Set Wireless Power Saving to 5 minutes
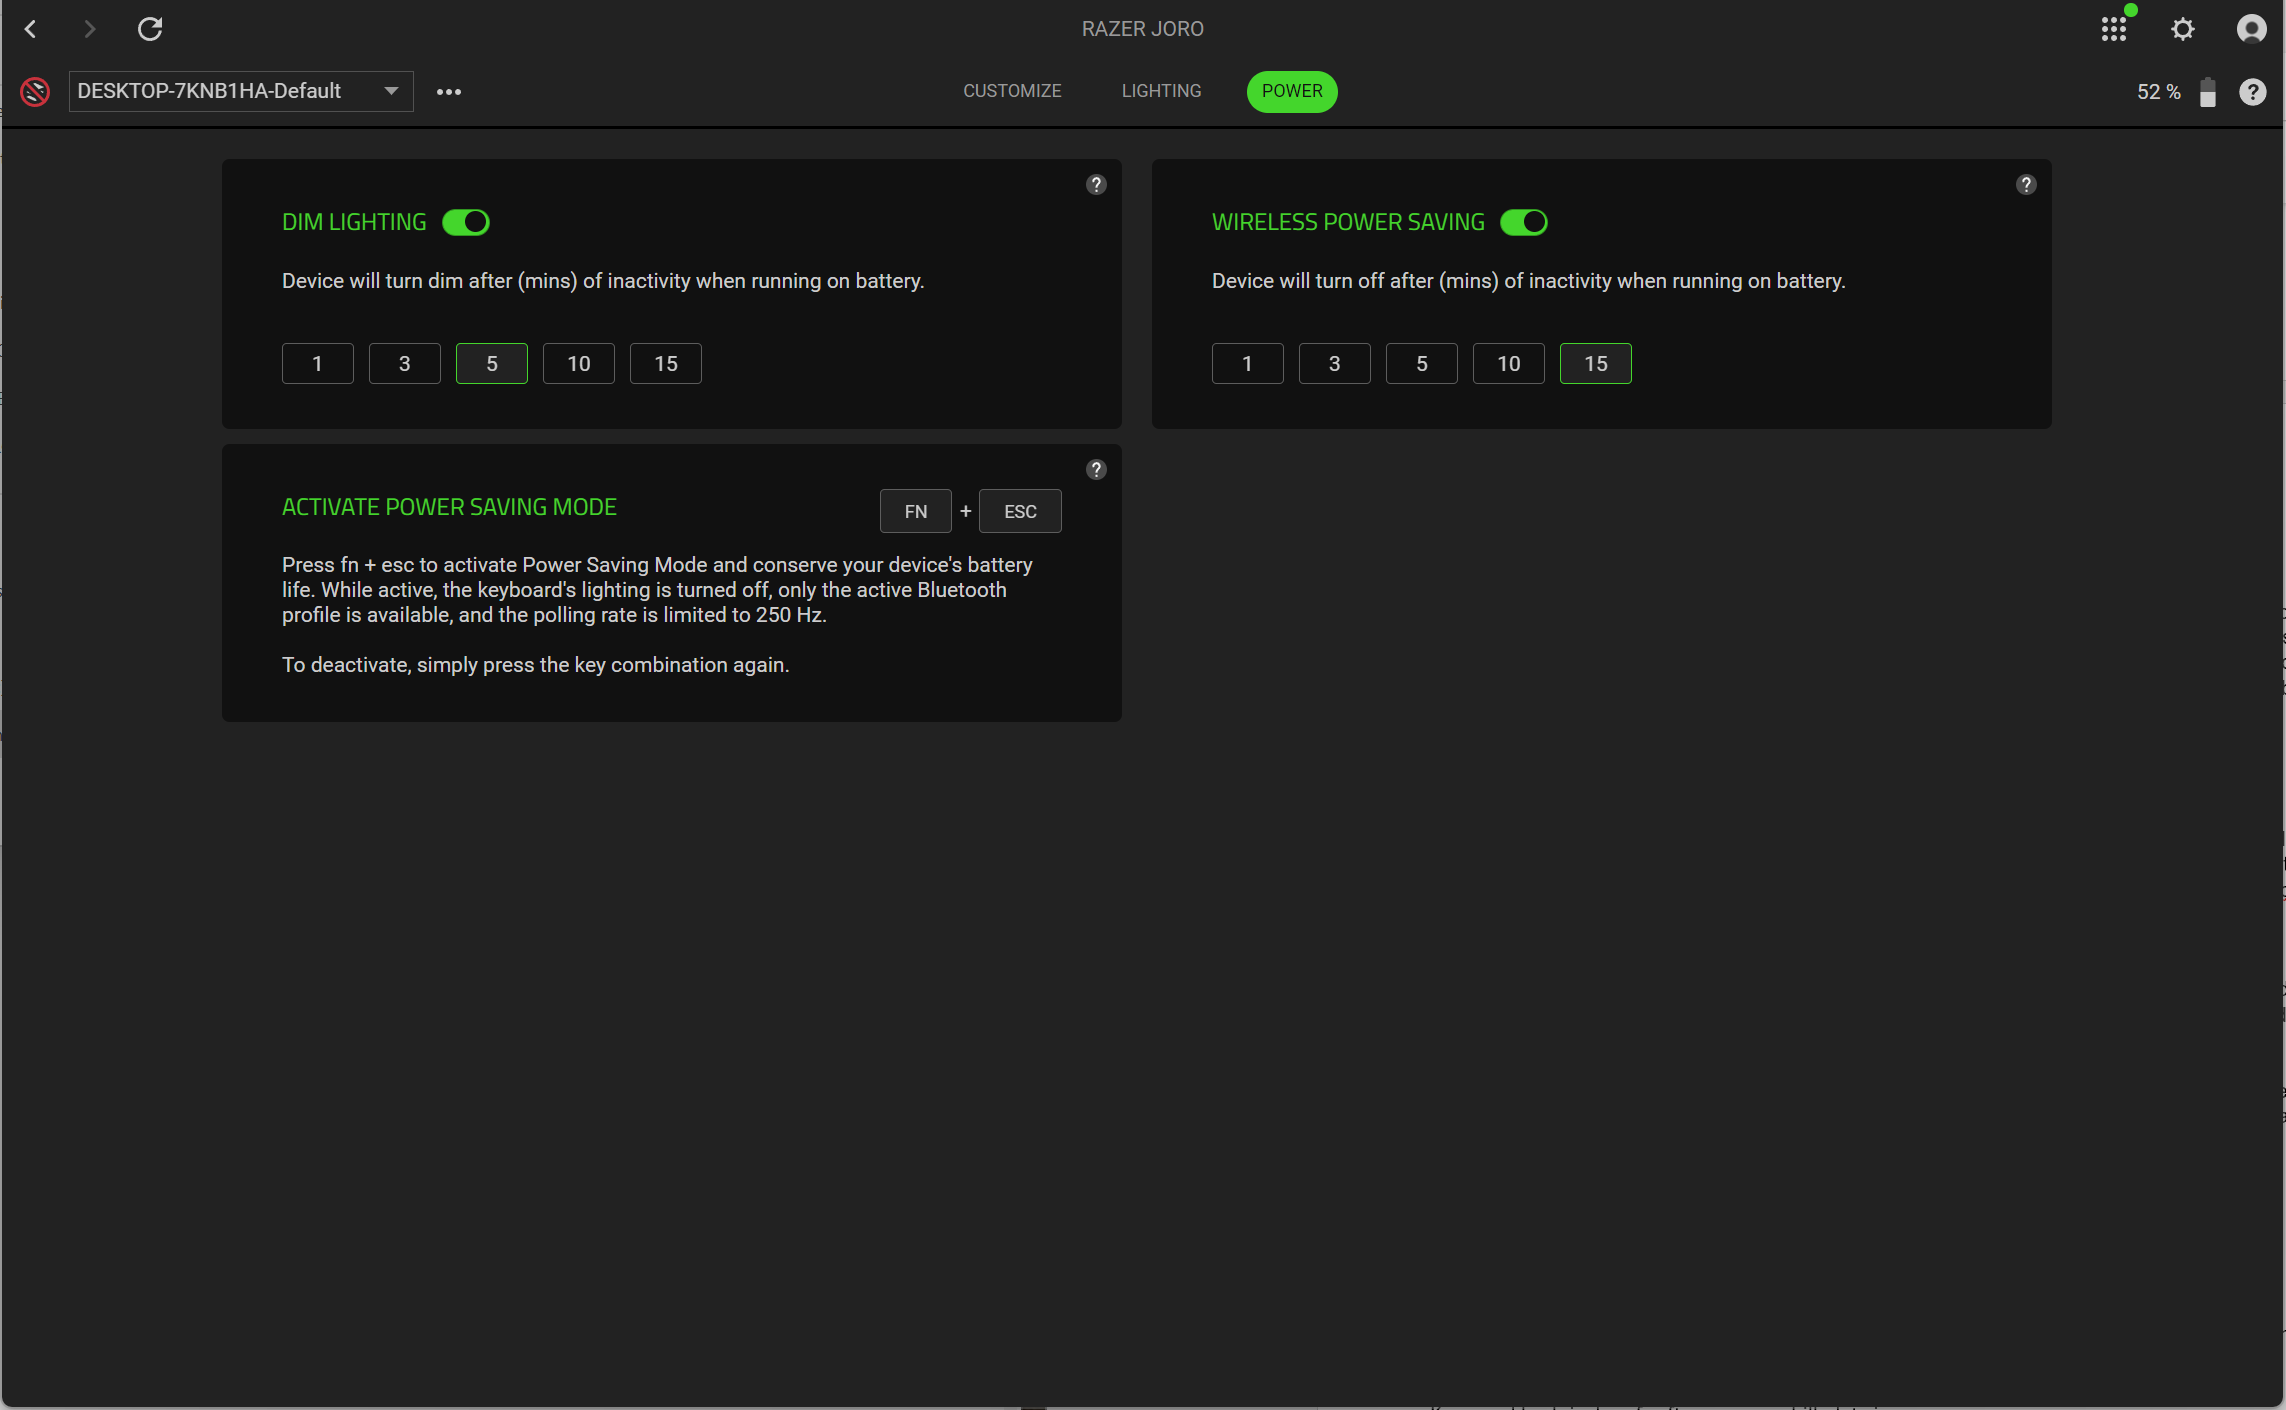 coord(1422,363)
